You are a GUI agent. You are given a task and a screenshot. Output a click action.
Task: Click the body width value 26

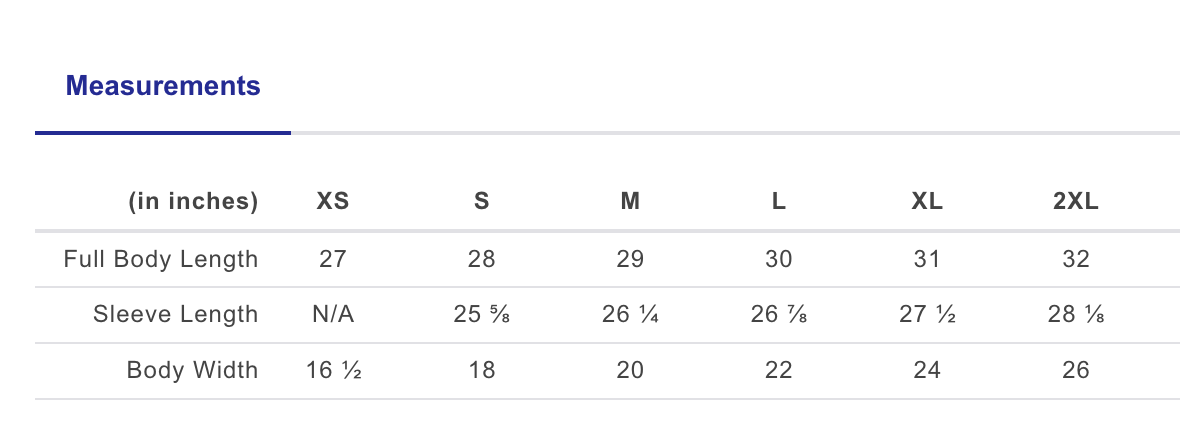click(x=1076, y=371)
